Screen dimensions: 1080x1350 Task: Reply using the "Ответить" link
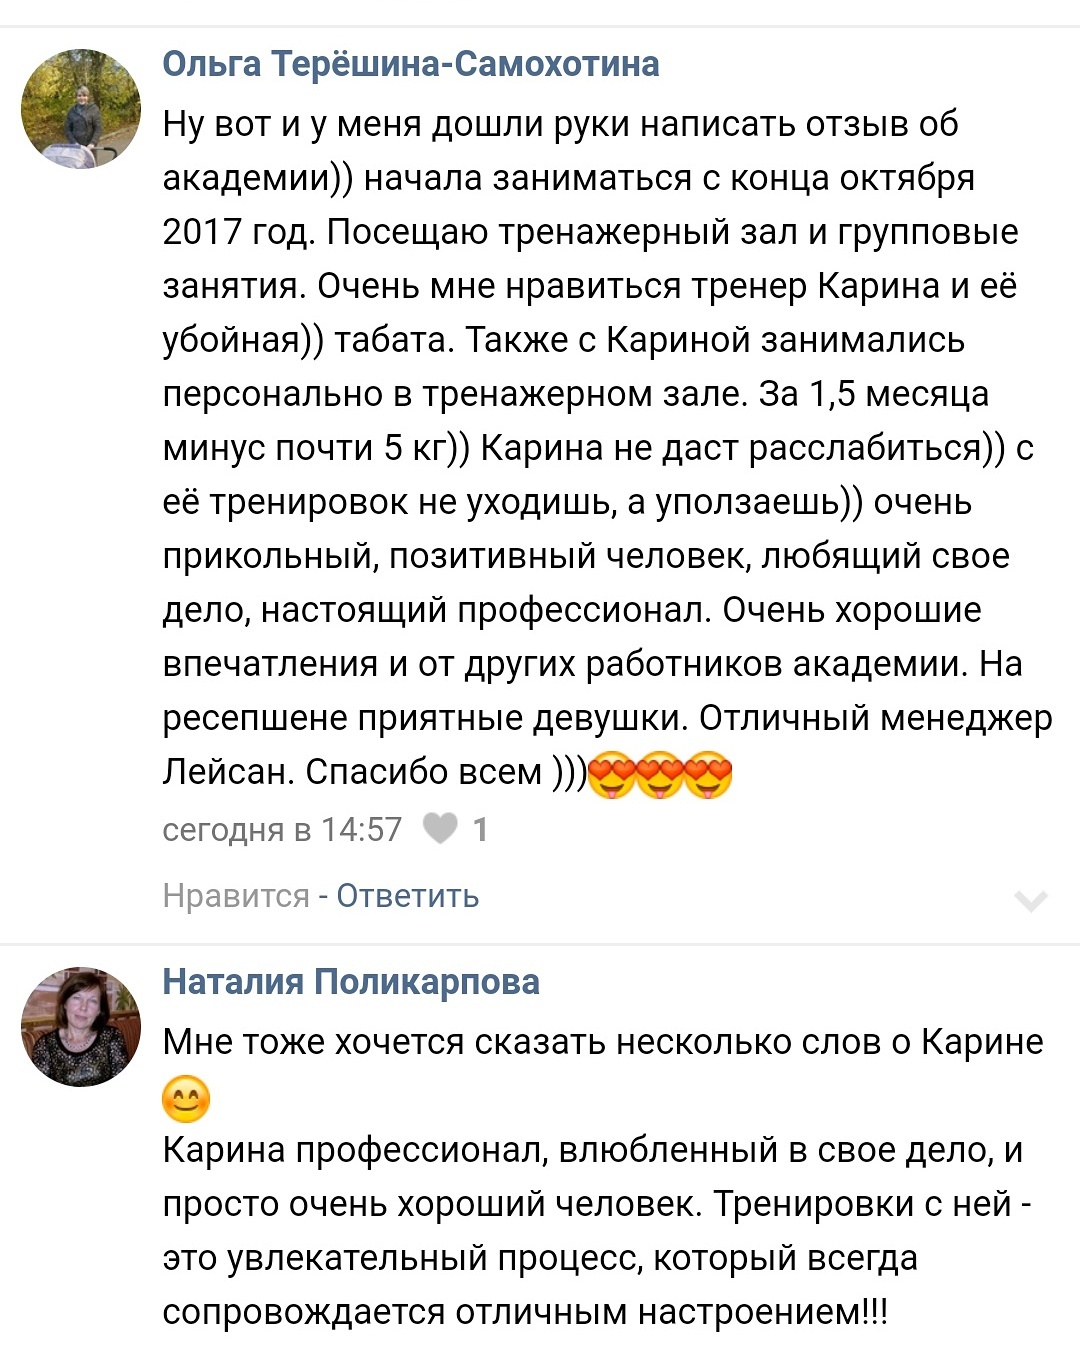408,896
